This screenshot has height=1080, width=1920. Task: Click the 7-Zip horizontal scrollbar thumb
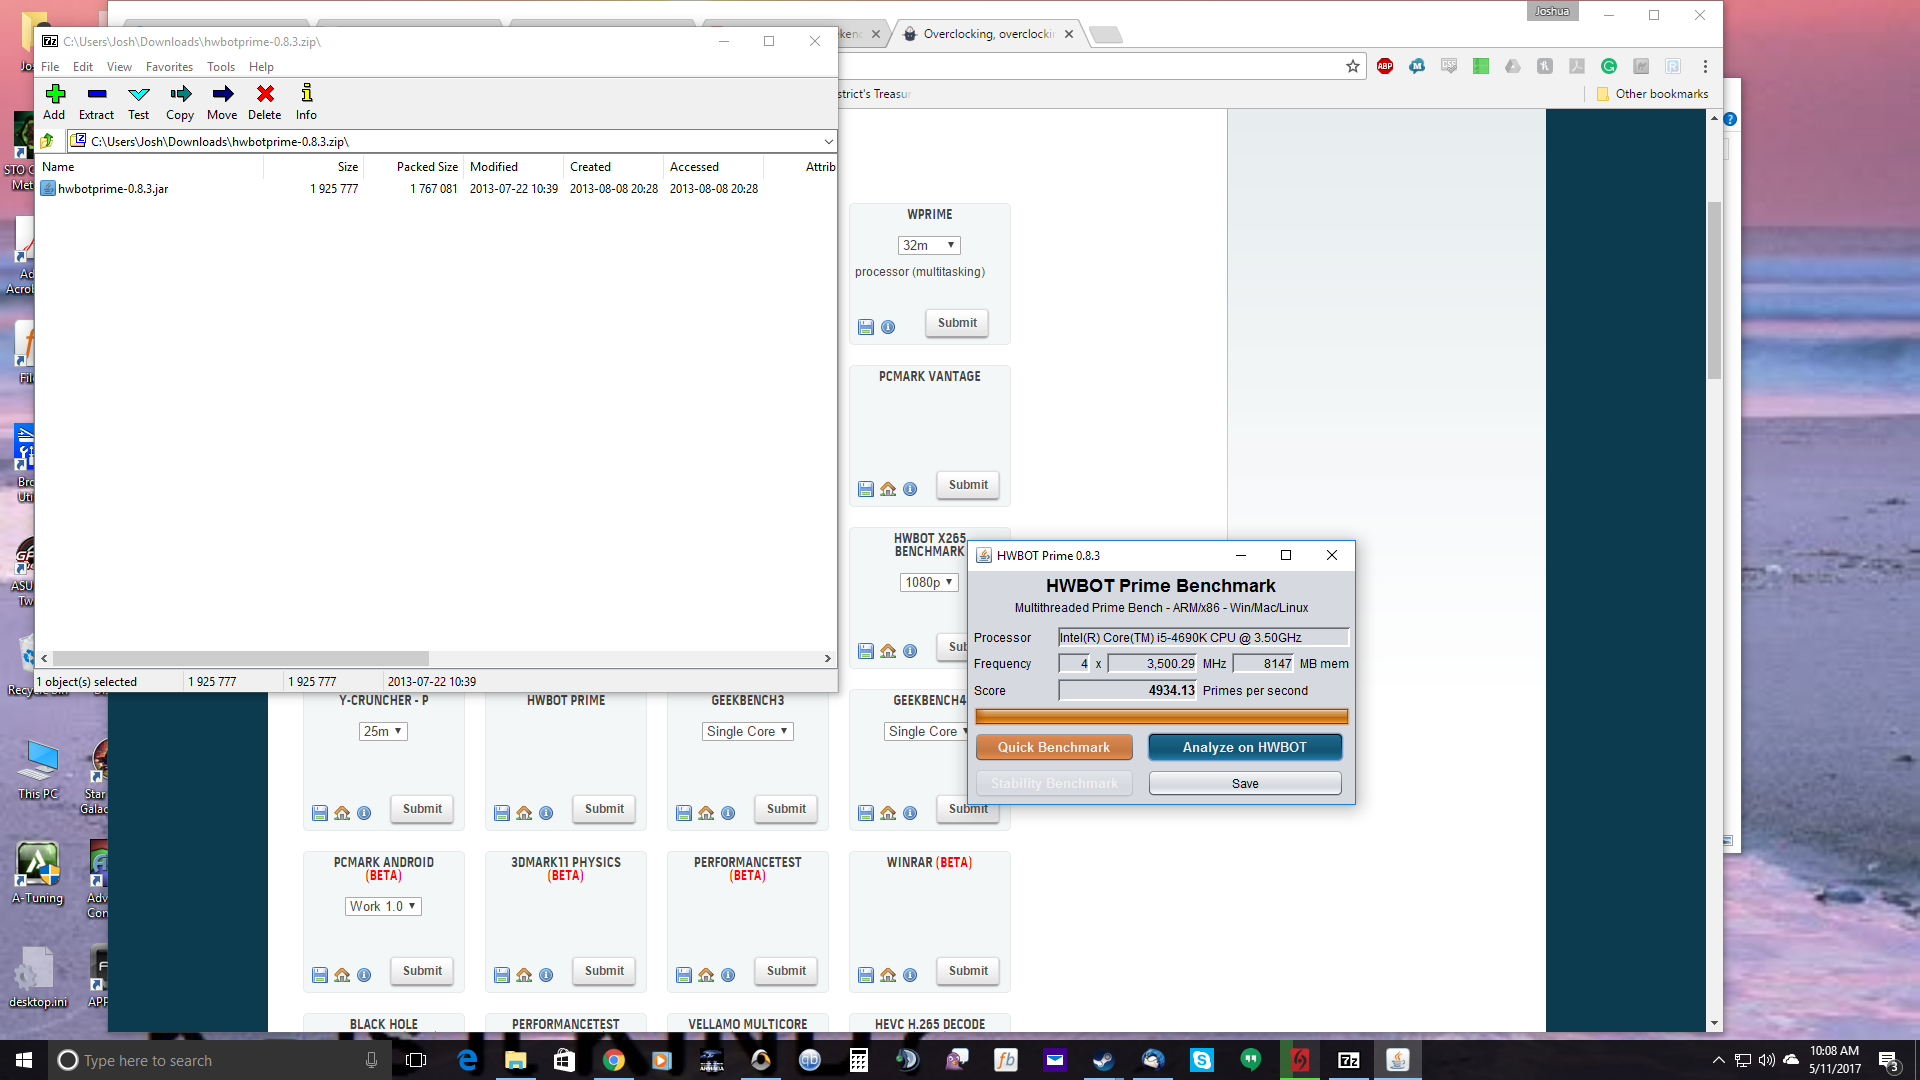[x=241, y=659]
